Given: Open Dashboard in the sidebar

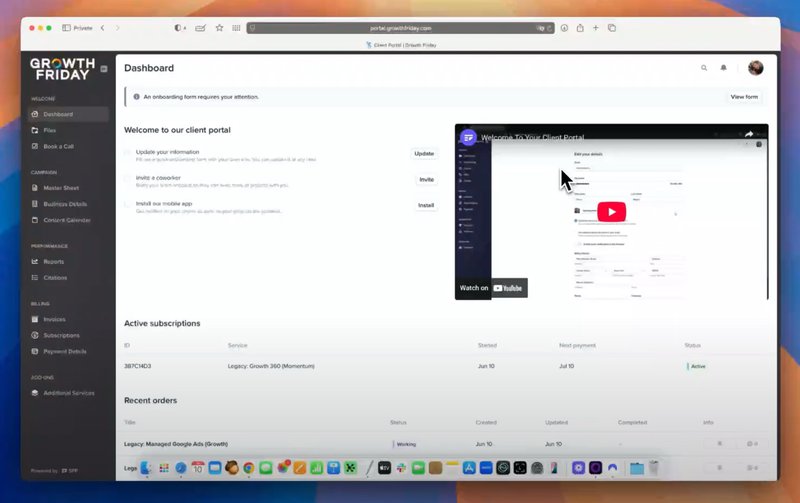Looking at the screenshot, I should click(68, 114).
